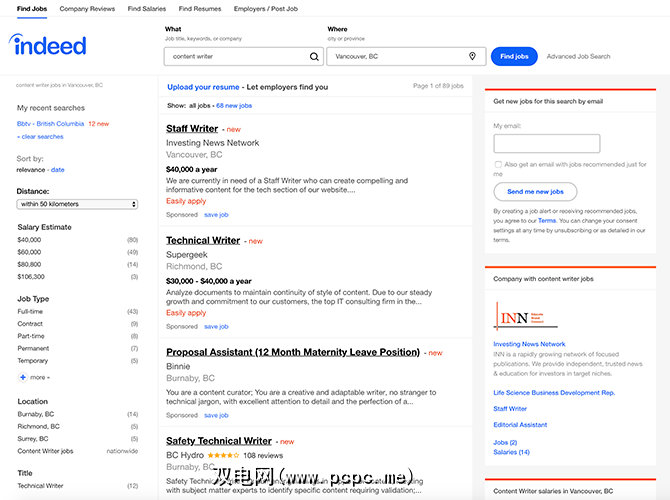Filter by $80,800 salary estimate

point(29,265)
